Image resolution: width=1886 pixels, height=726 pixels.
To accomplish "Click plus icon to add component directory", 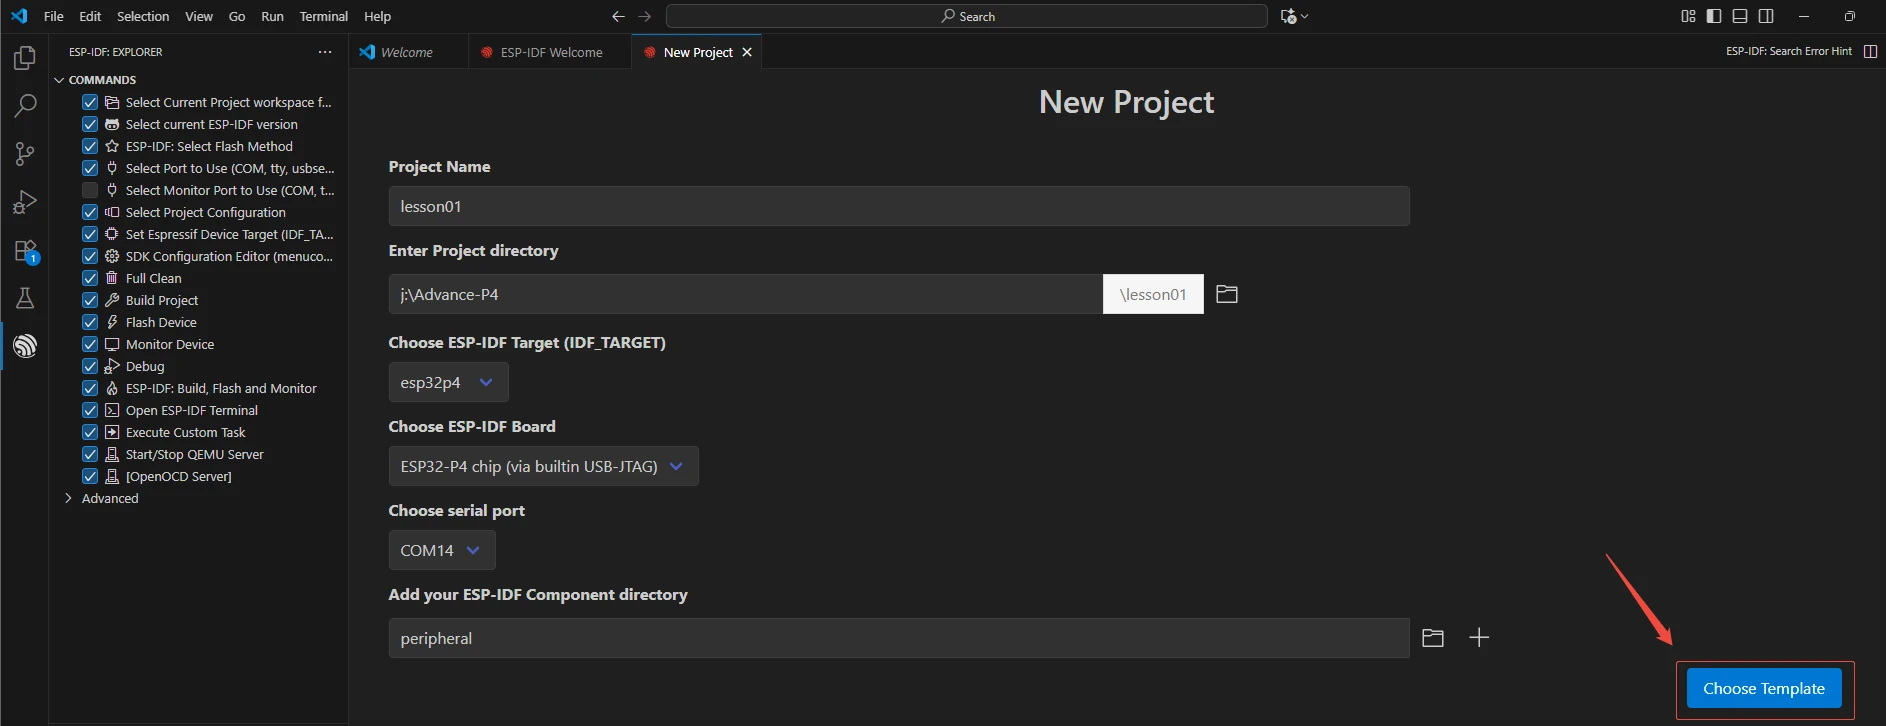I will (x=1478, y=638).
